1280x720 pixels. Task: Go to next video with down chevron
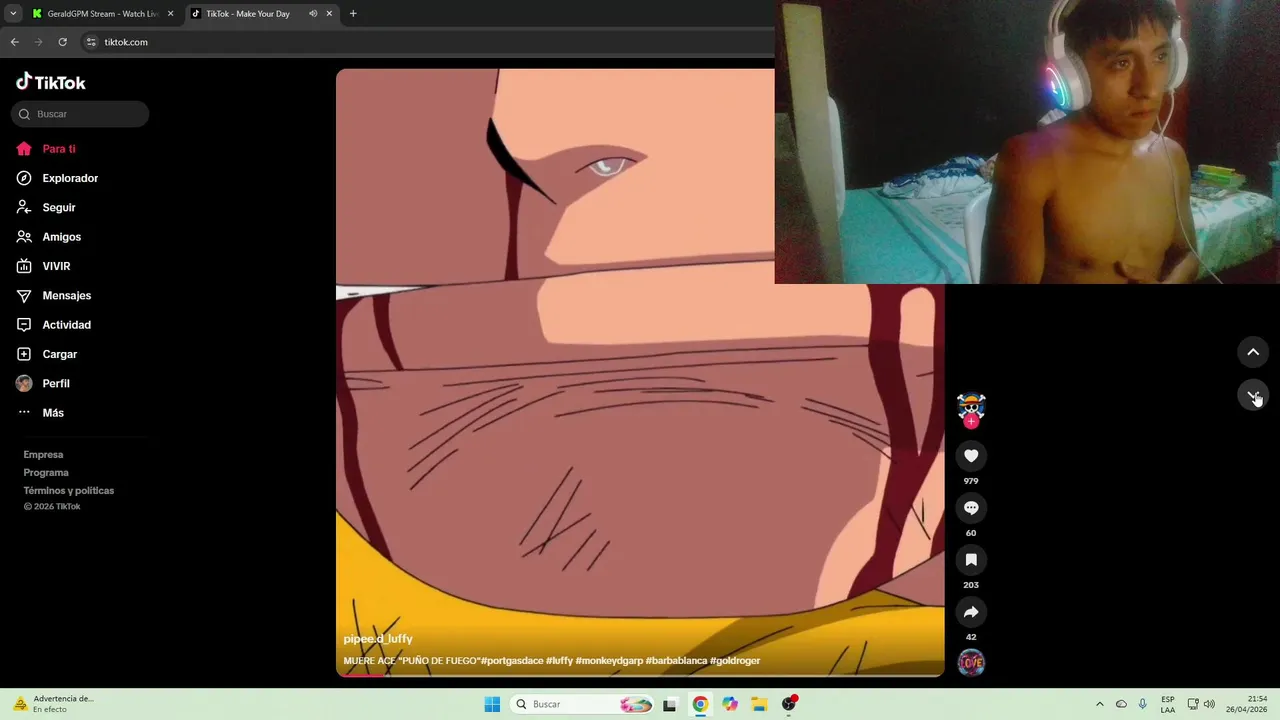pos(1253,395)
